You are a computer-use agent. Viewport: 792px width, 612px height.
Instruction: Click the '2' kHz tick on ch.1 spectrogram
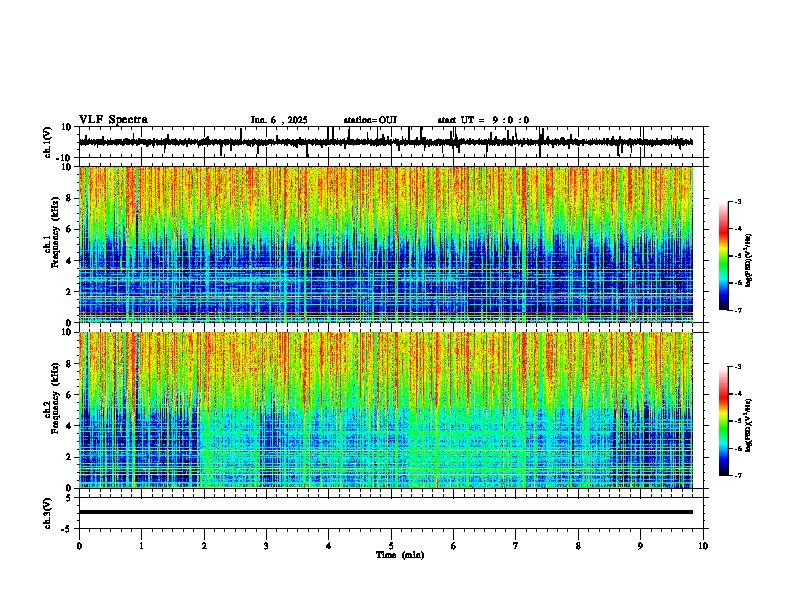point(70,292)
